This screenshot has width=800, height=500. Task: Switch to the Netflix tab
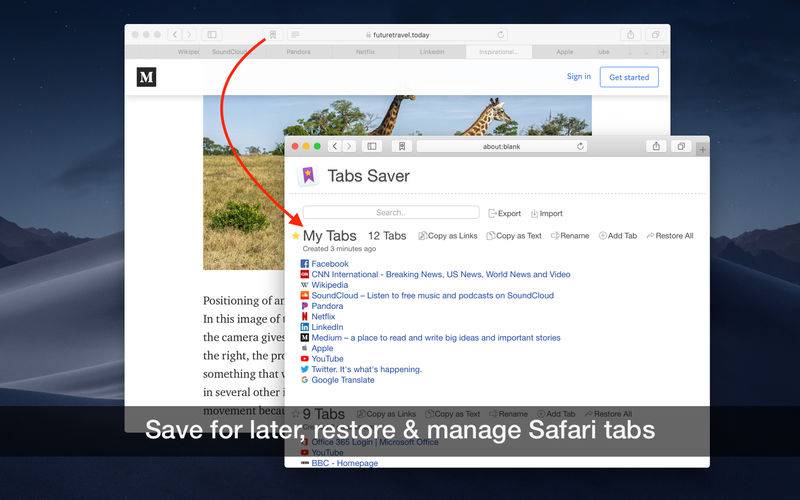coord(365,52)
